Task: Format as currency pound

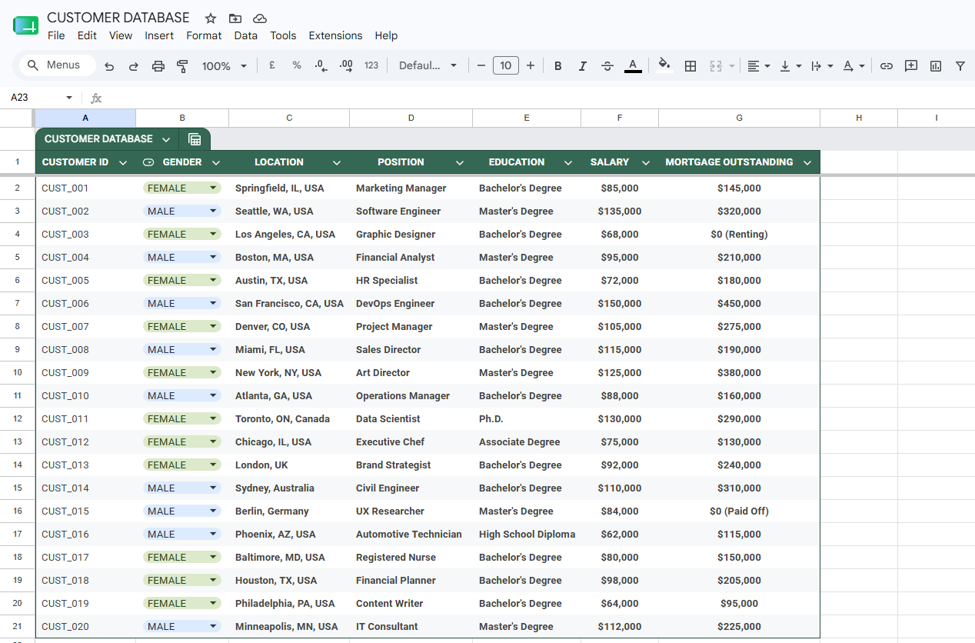Action: [x=272, y=65]
